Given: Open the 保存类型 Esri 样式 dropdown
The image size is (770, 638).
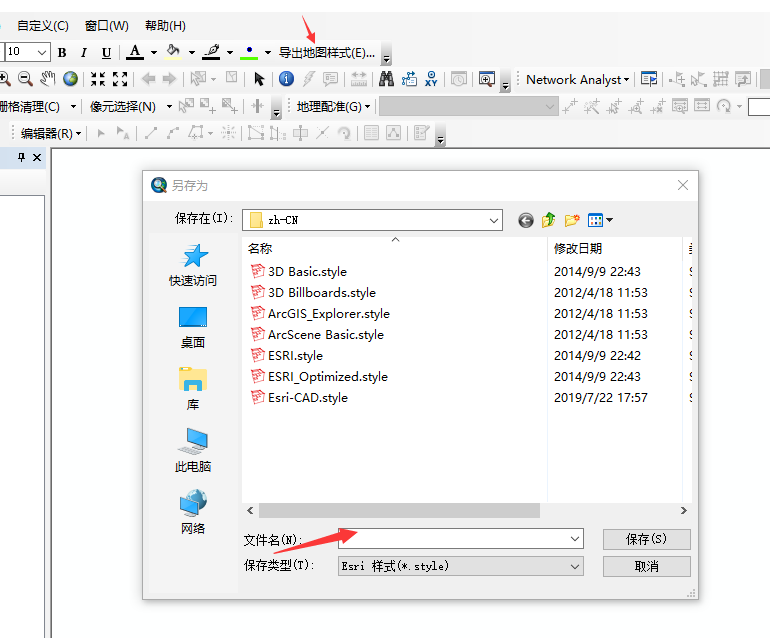Looking at the screenshot, I should click(x=461, y=566).
